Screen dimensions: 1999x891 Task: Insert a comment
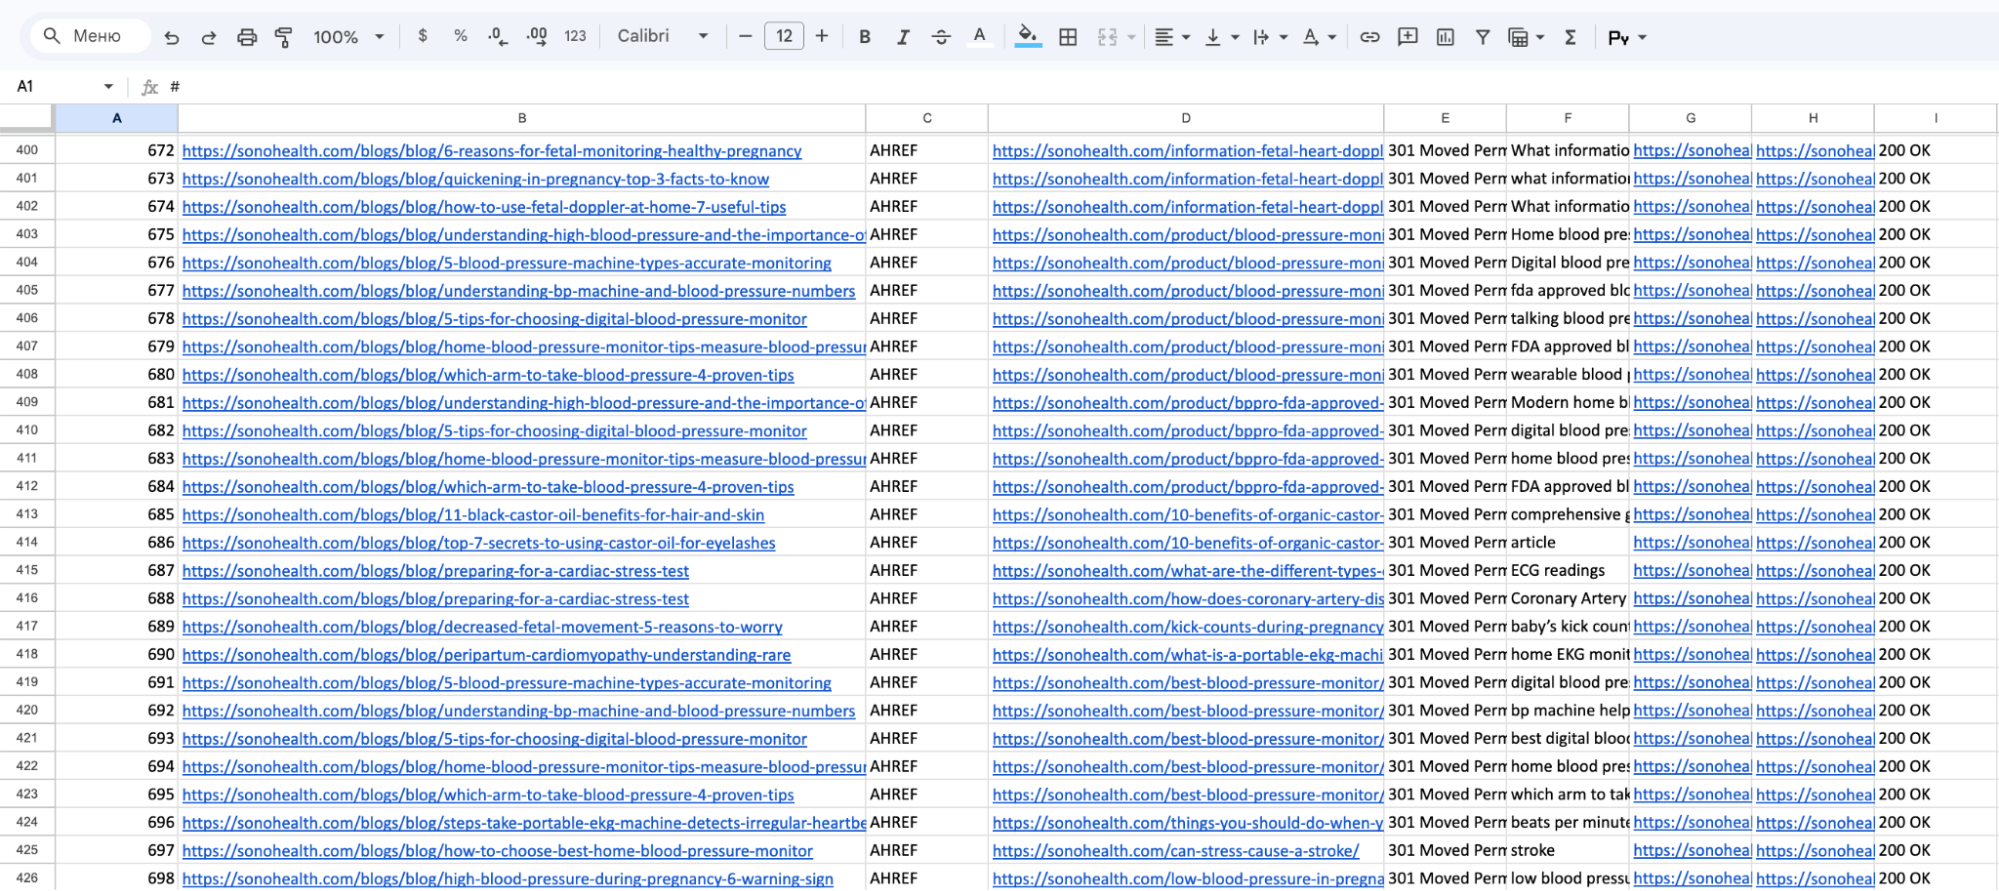(1408, 37)
